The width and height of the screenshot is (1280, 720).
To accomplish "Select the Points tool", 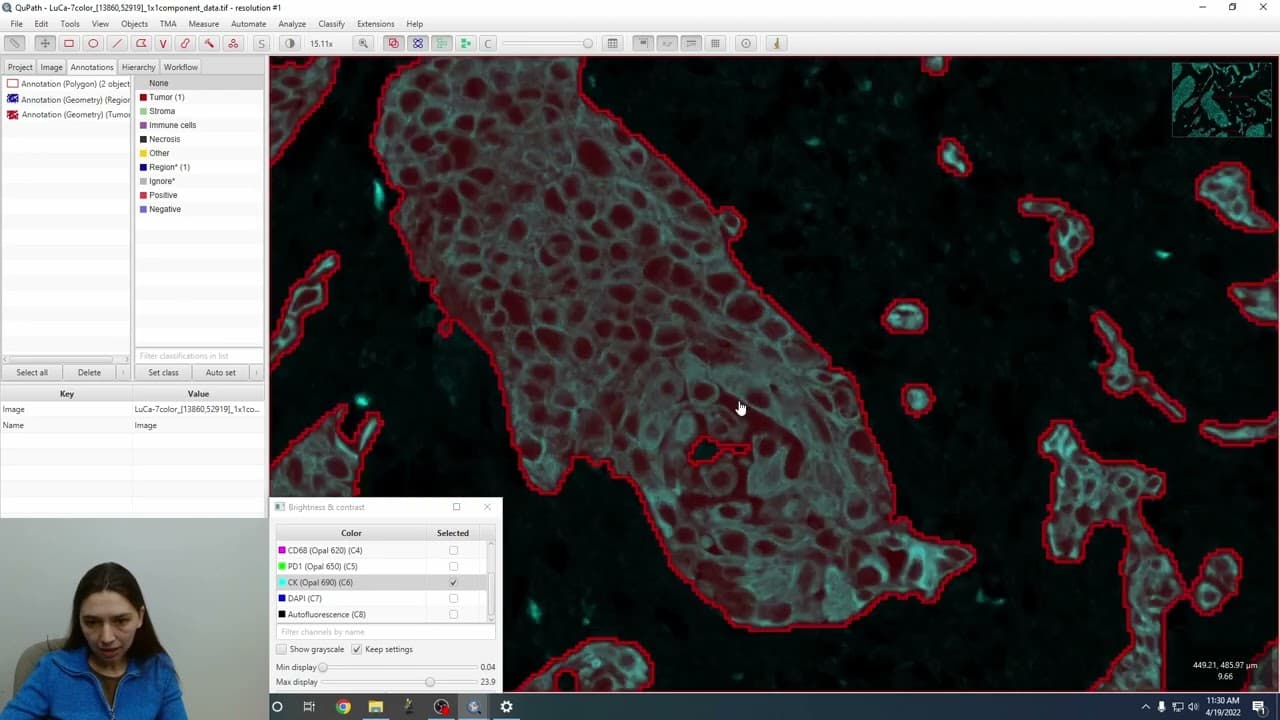I will 233,43.
